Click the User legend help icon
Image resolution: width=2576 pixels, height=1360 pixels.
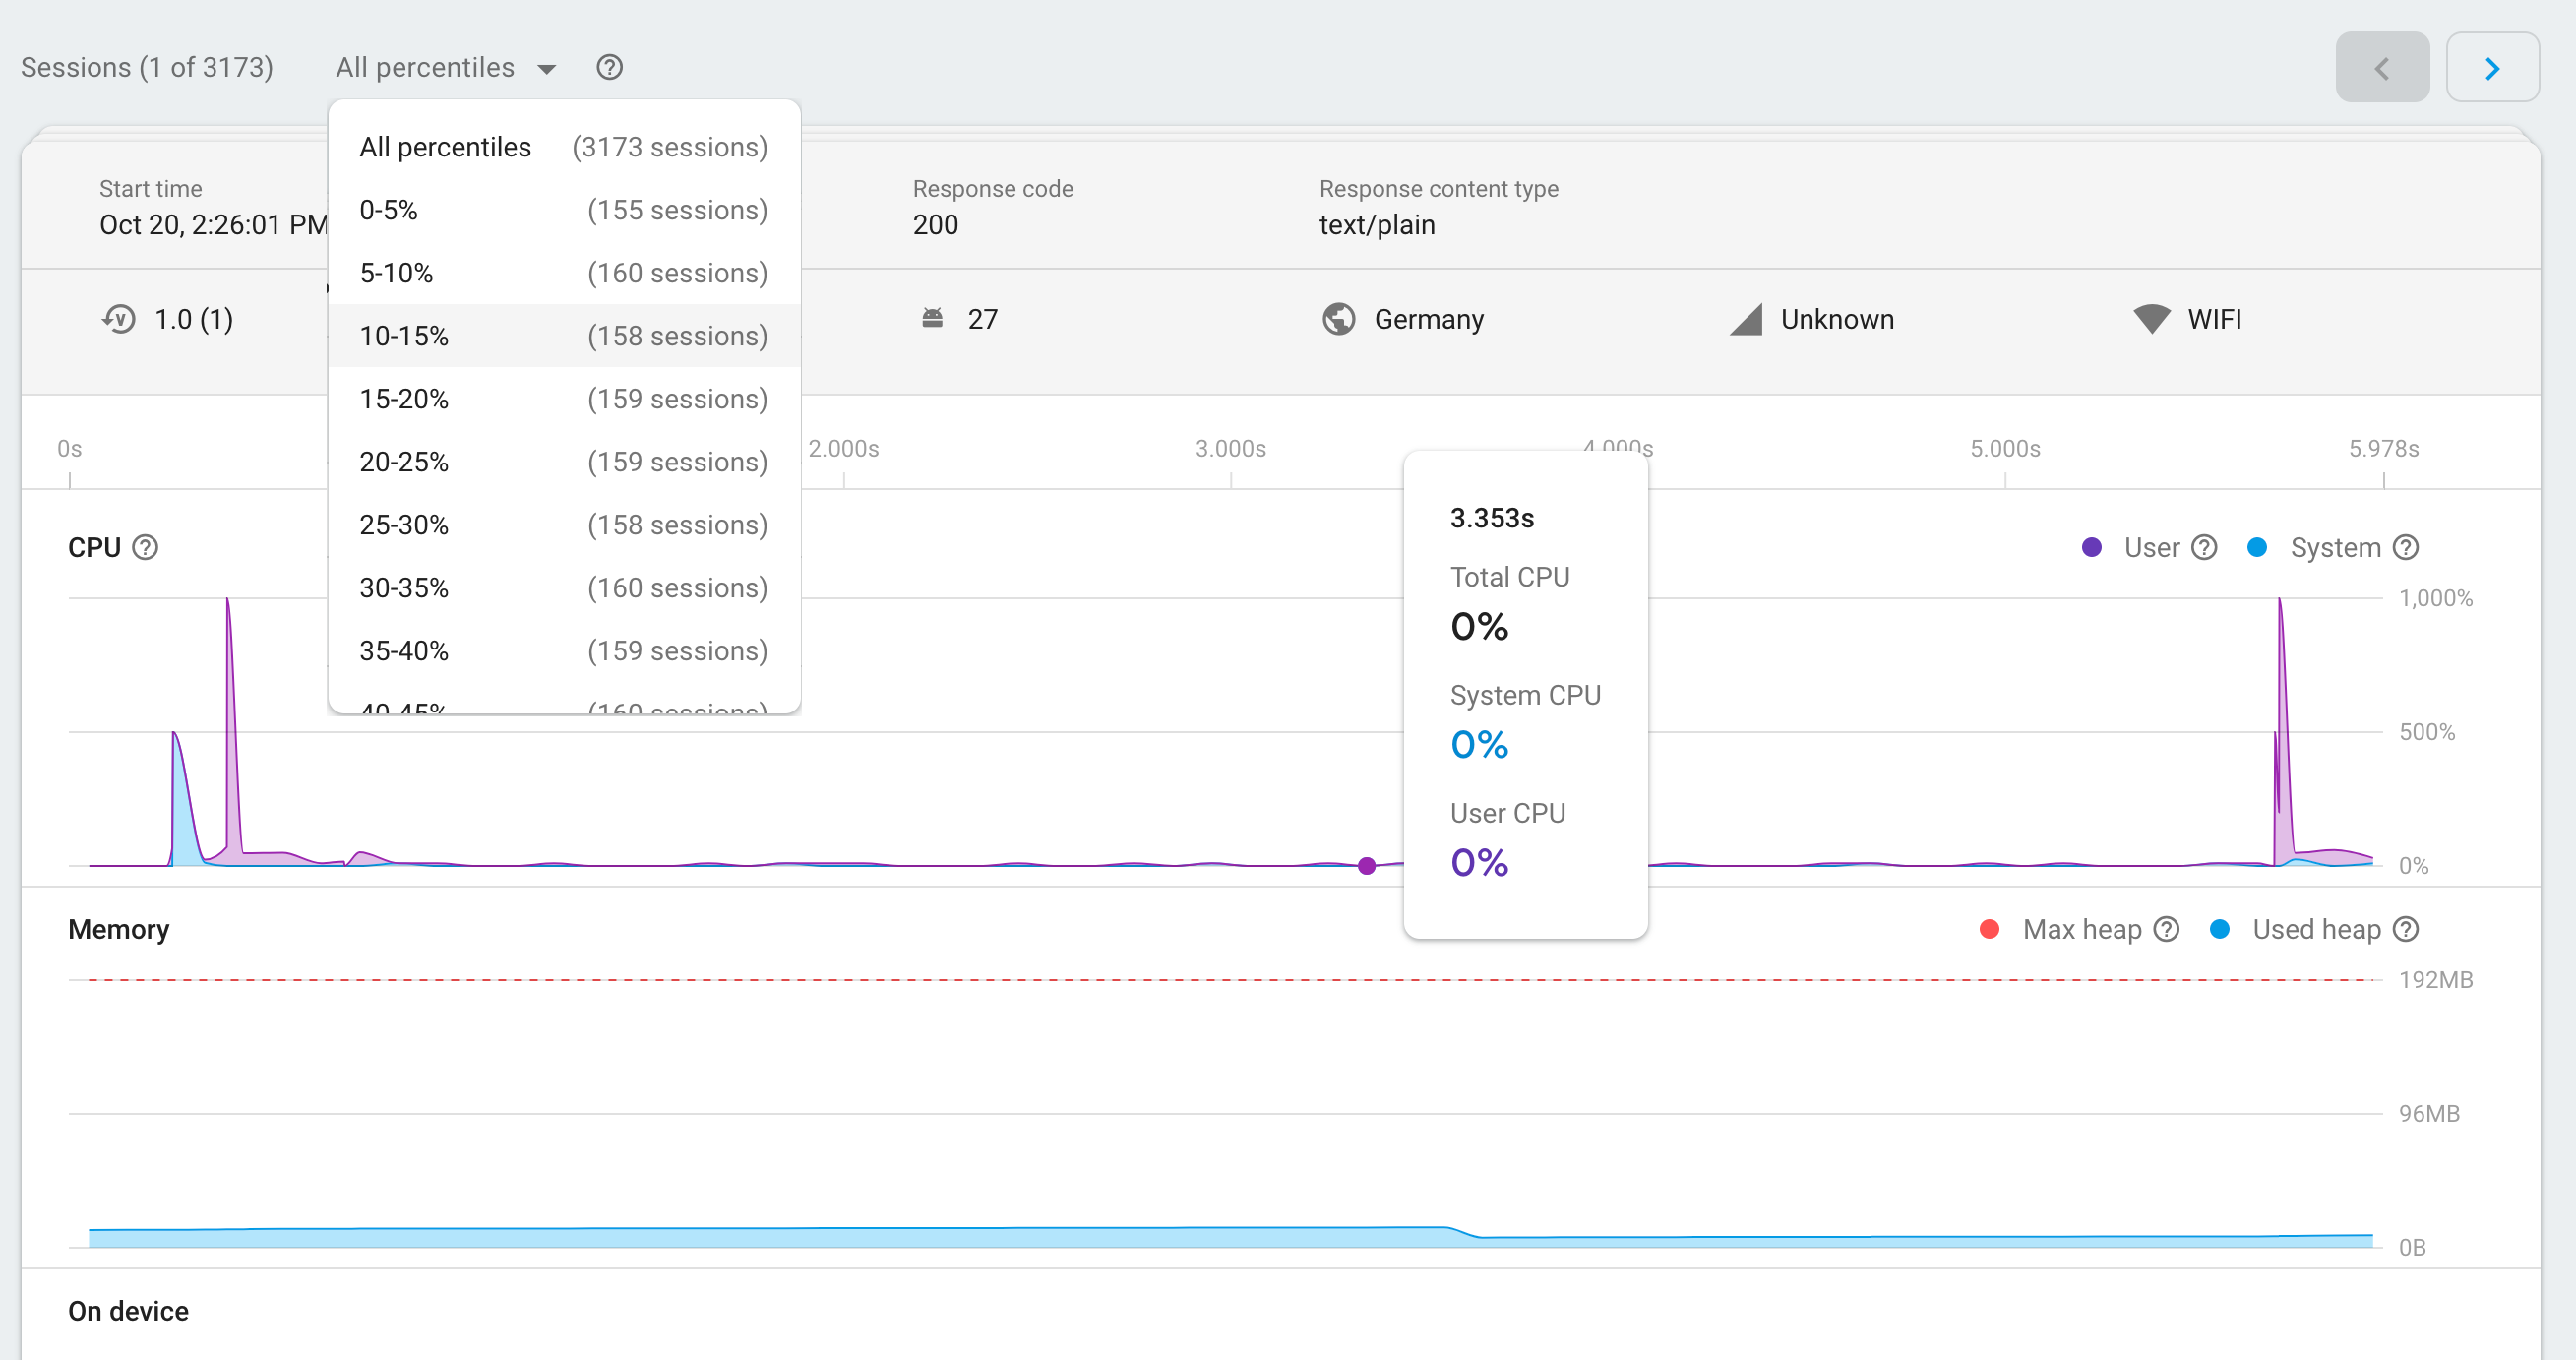point(2204,547)
